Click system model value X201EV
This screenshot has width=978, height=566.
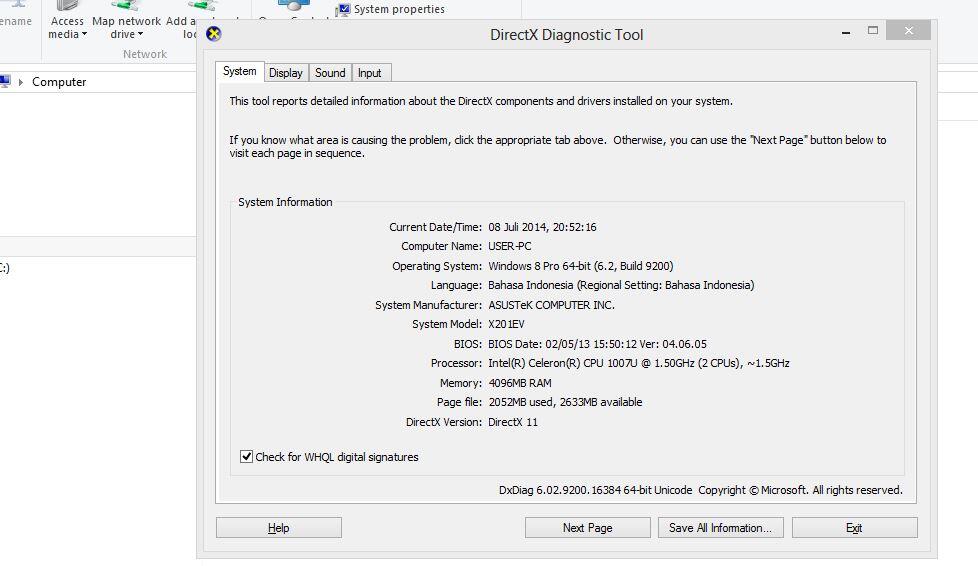506,324
